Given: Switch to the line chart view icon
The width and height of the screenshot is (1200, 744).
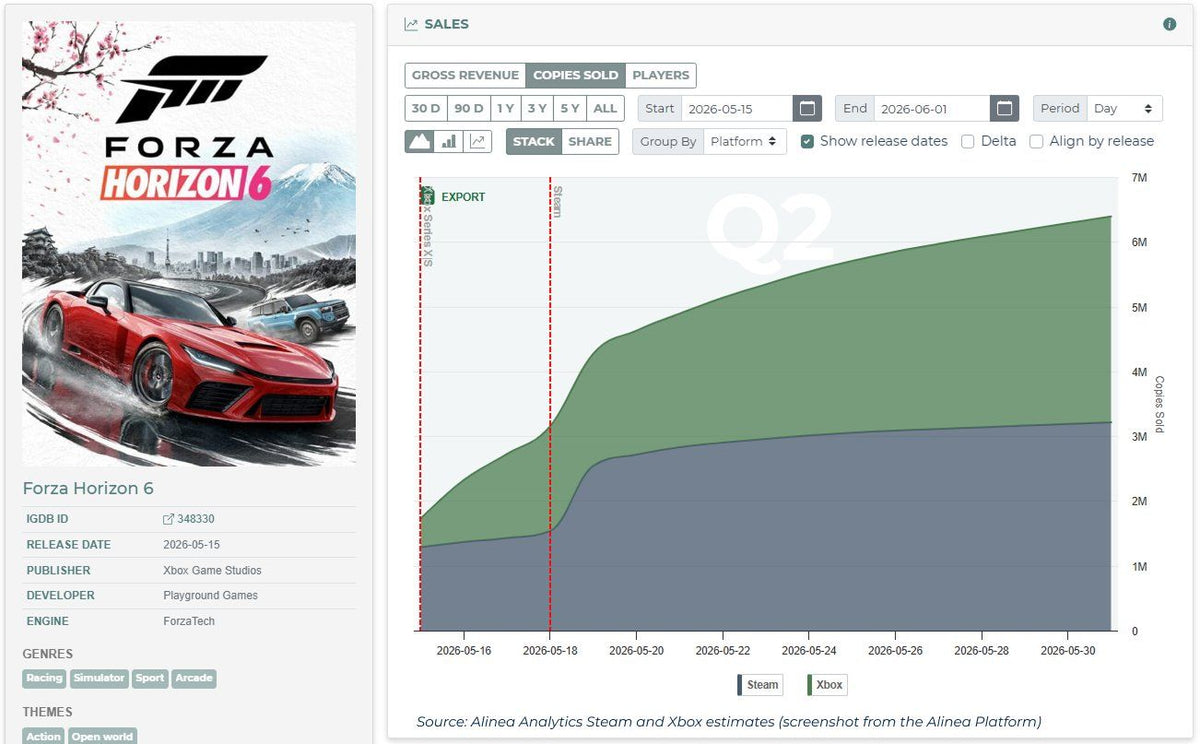Looking at the screenshot, I should [478, 141].
